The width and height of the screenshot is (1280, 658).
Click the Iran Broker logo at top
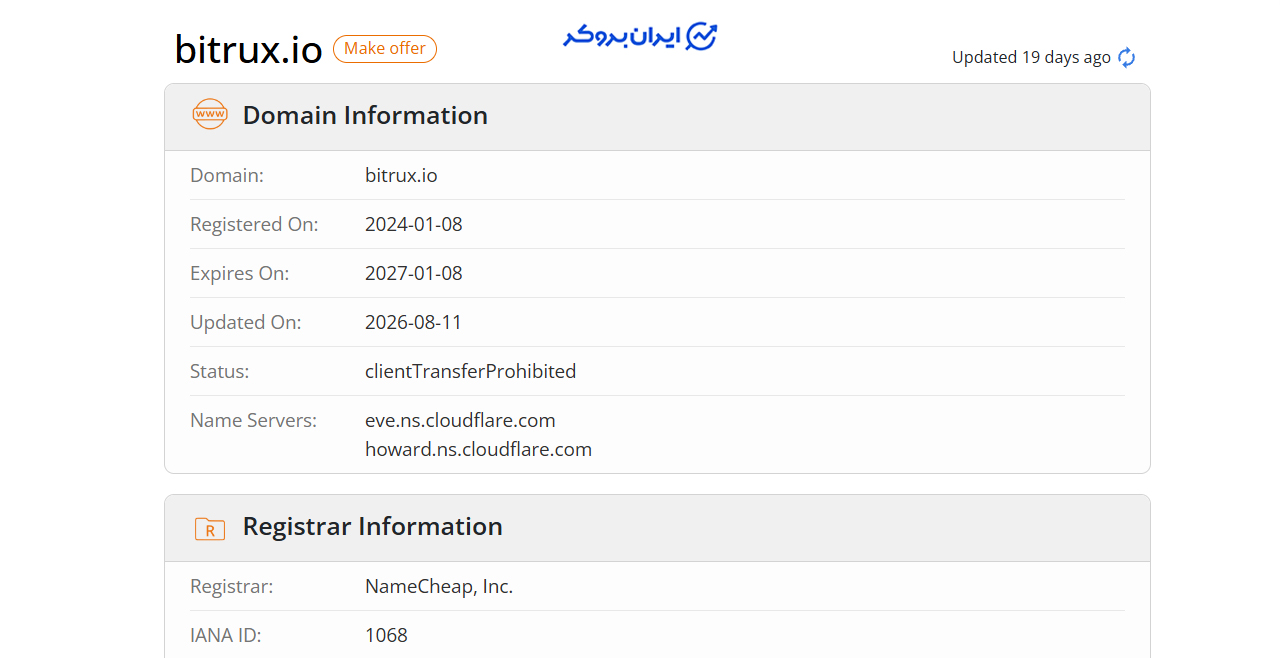[640, 37]
